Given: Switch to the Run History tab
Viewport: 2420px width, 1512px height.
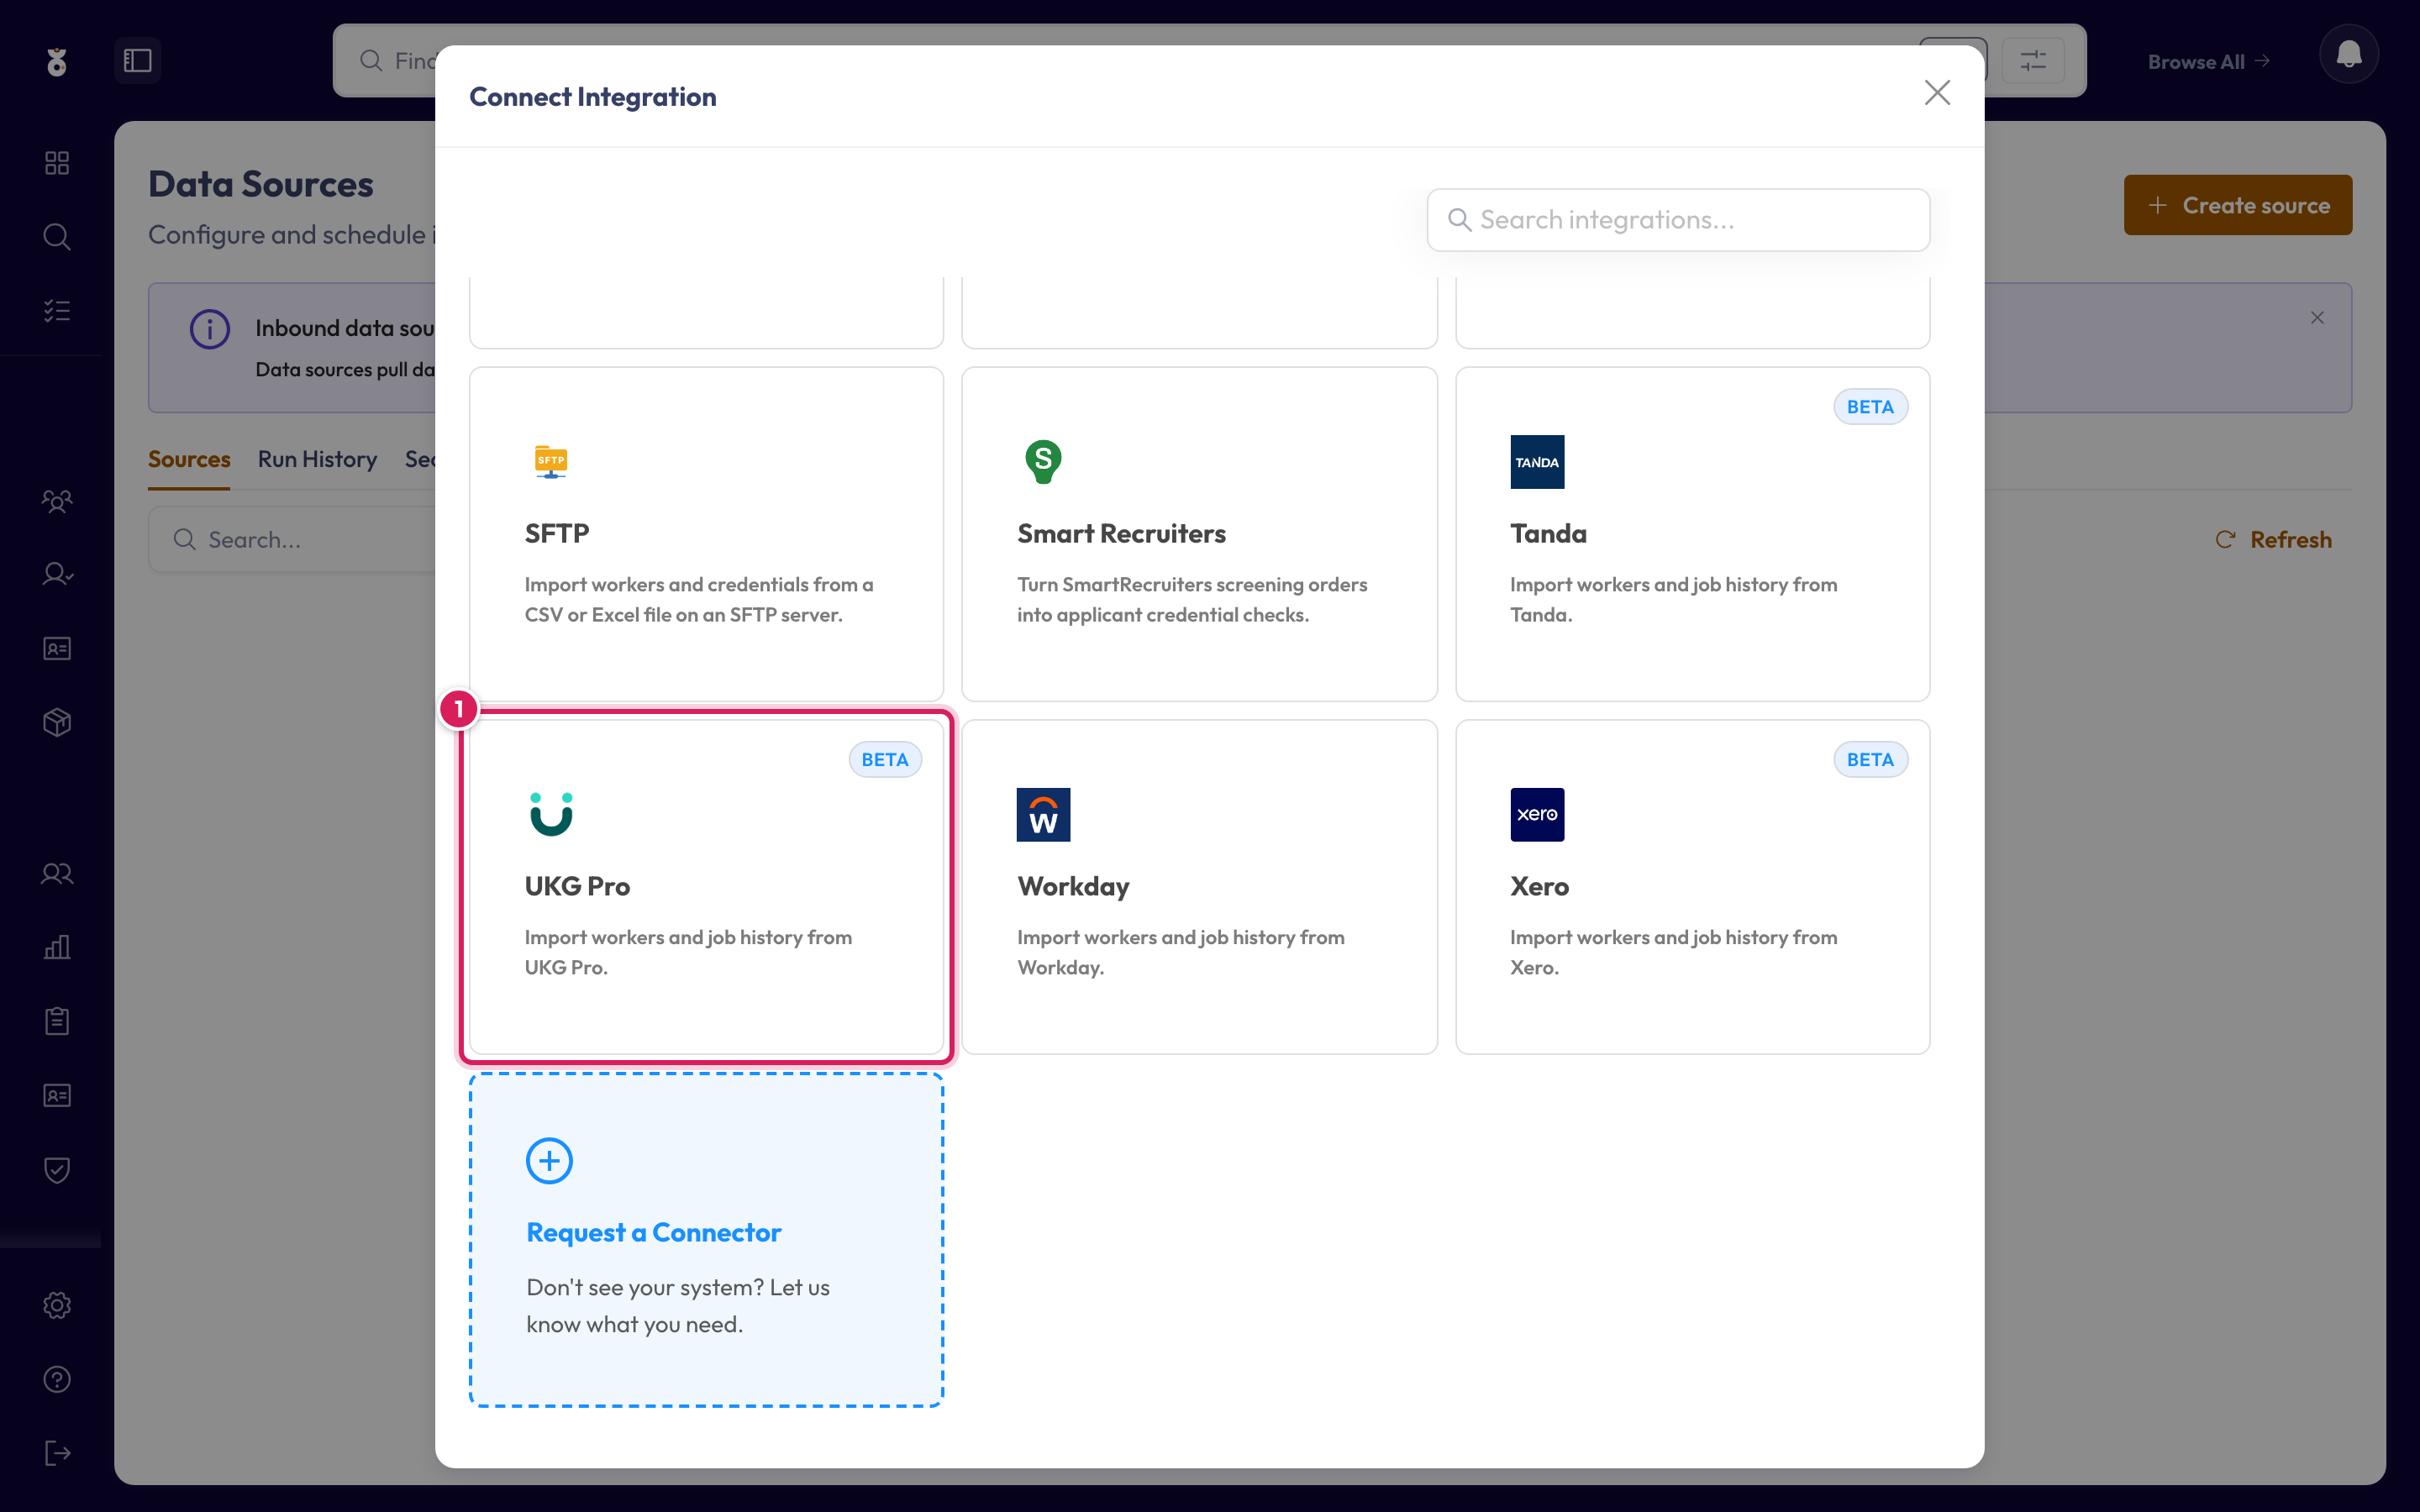Looking at the screenshot, I should (x=317, y=459).
